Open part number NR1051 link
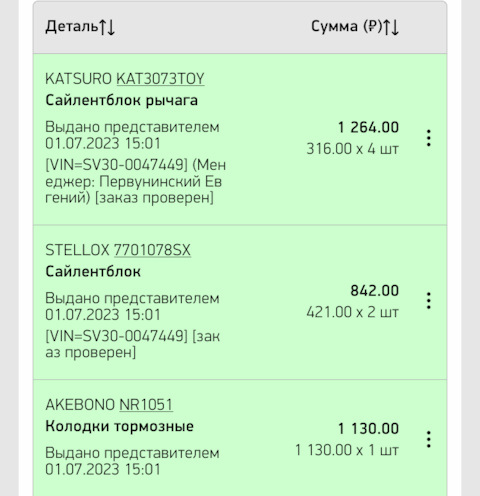 tap(146, 405)
